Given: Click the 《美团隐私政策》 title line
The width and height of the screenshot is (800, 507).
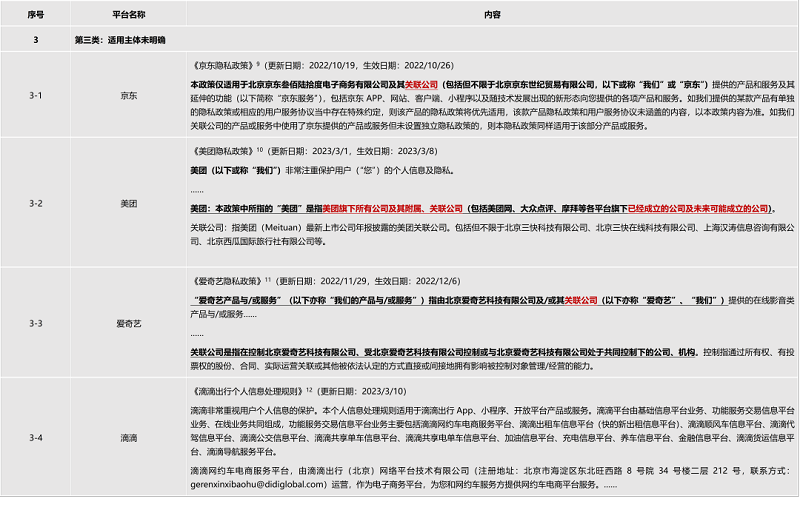Looking at the screenshot, I should (314, 151).
